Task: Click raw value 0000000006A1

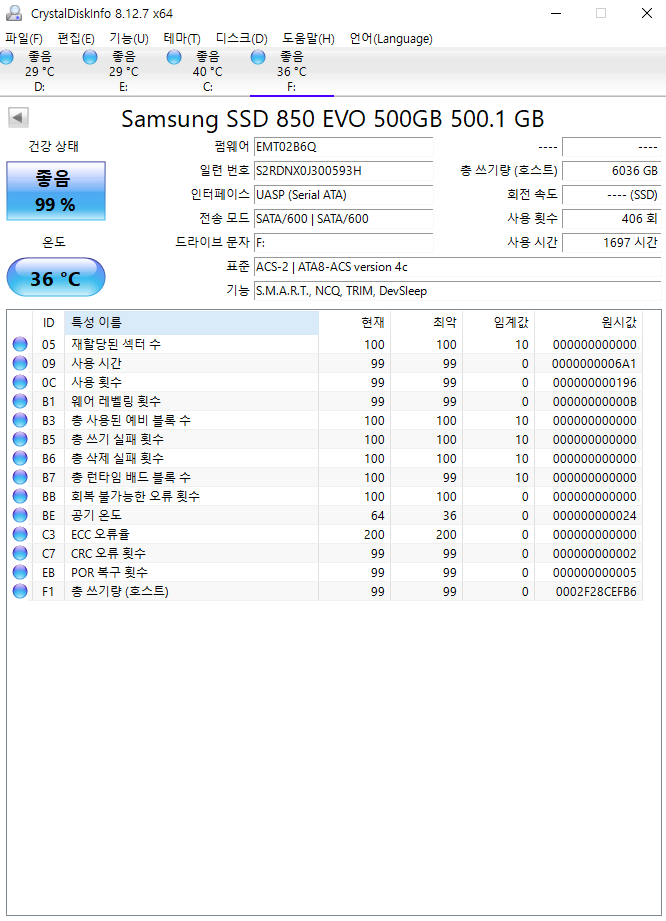Action: [594, 364]
